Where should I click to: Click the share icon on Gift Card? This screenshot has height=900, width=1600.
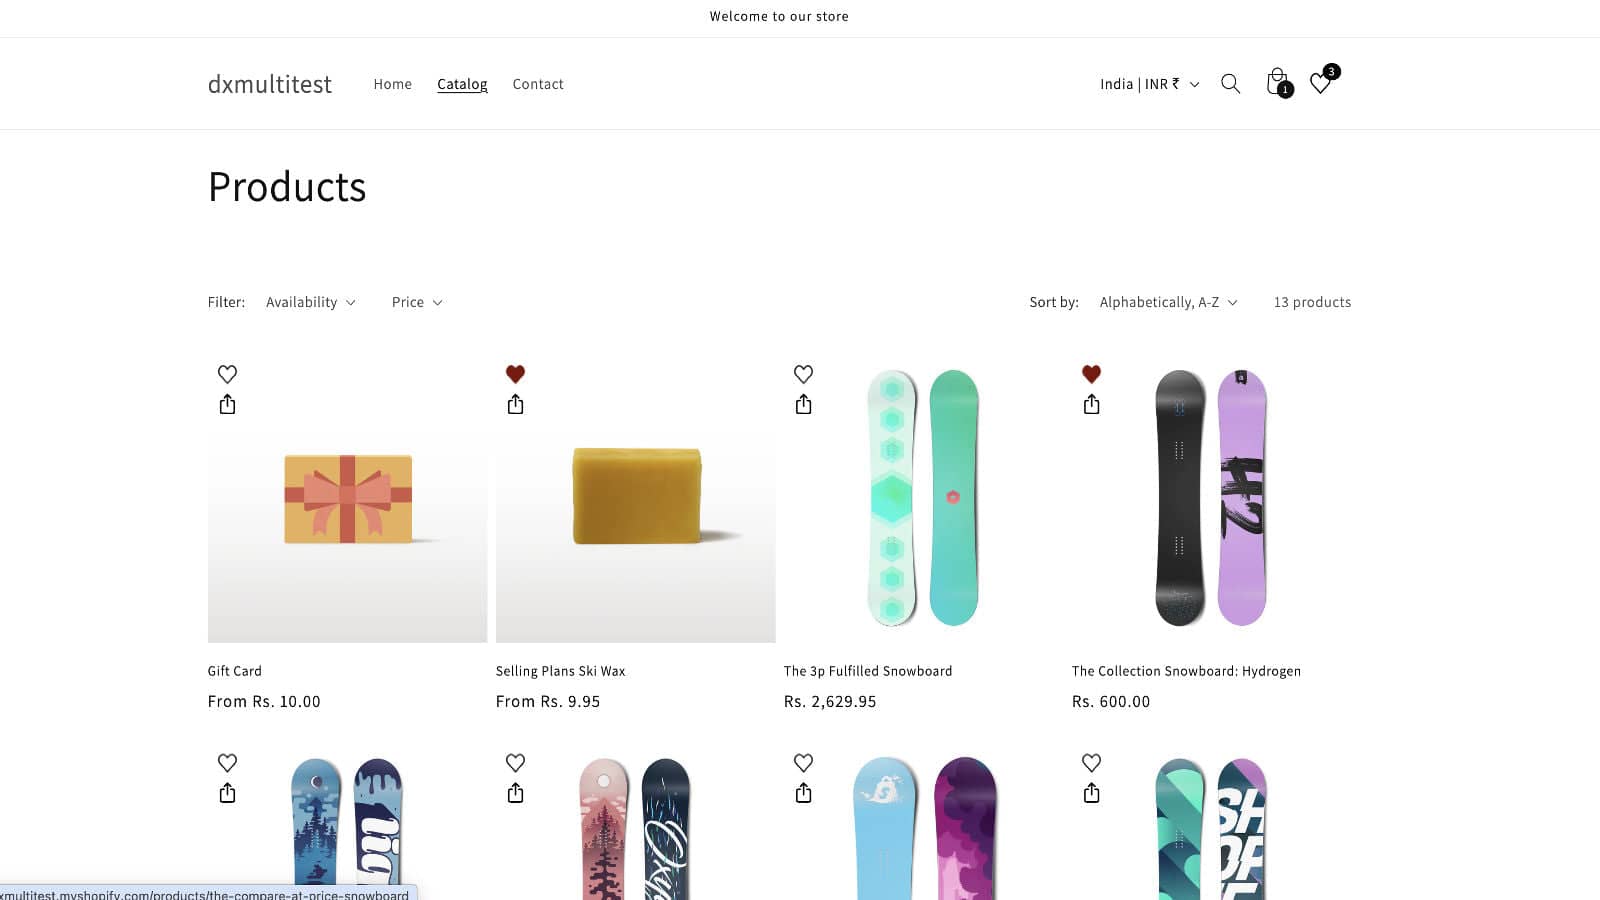tap(227, 404)
